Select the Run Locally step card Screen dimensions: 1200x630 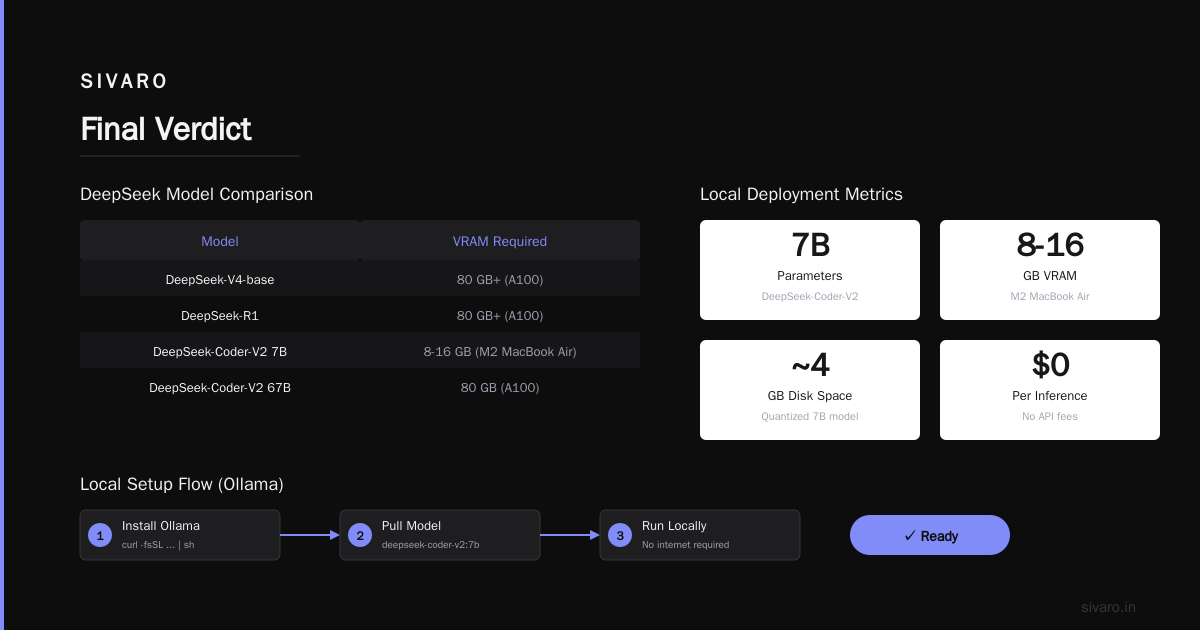[x=700, y=535]
